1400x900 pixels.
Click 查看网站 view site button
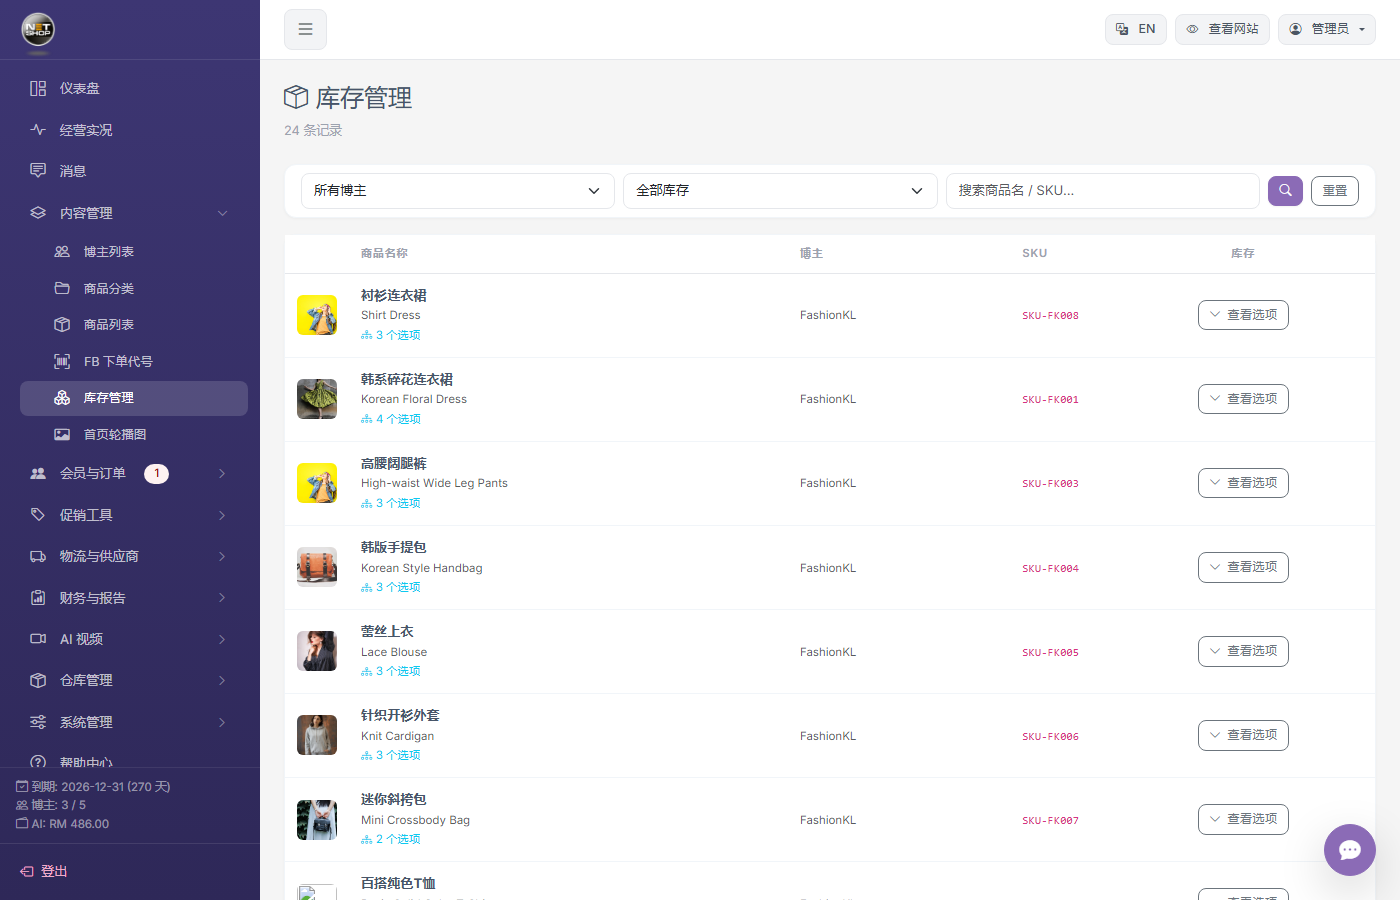click(x=1222, y=29)
